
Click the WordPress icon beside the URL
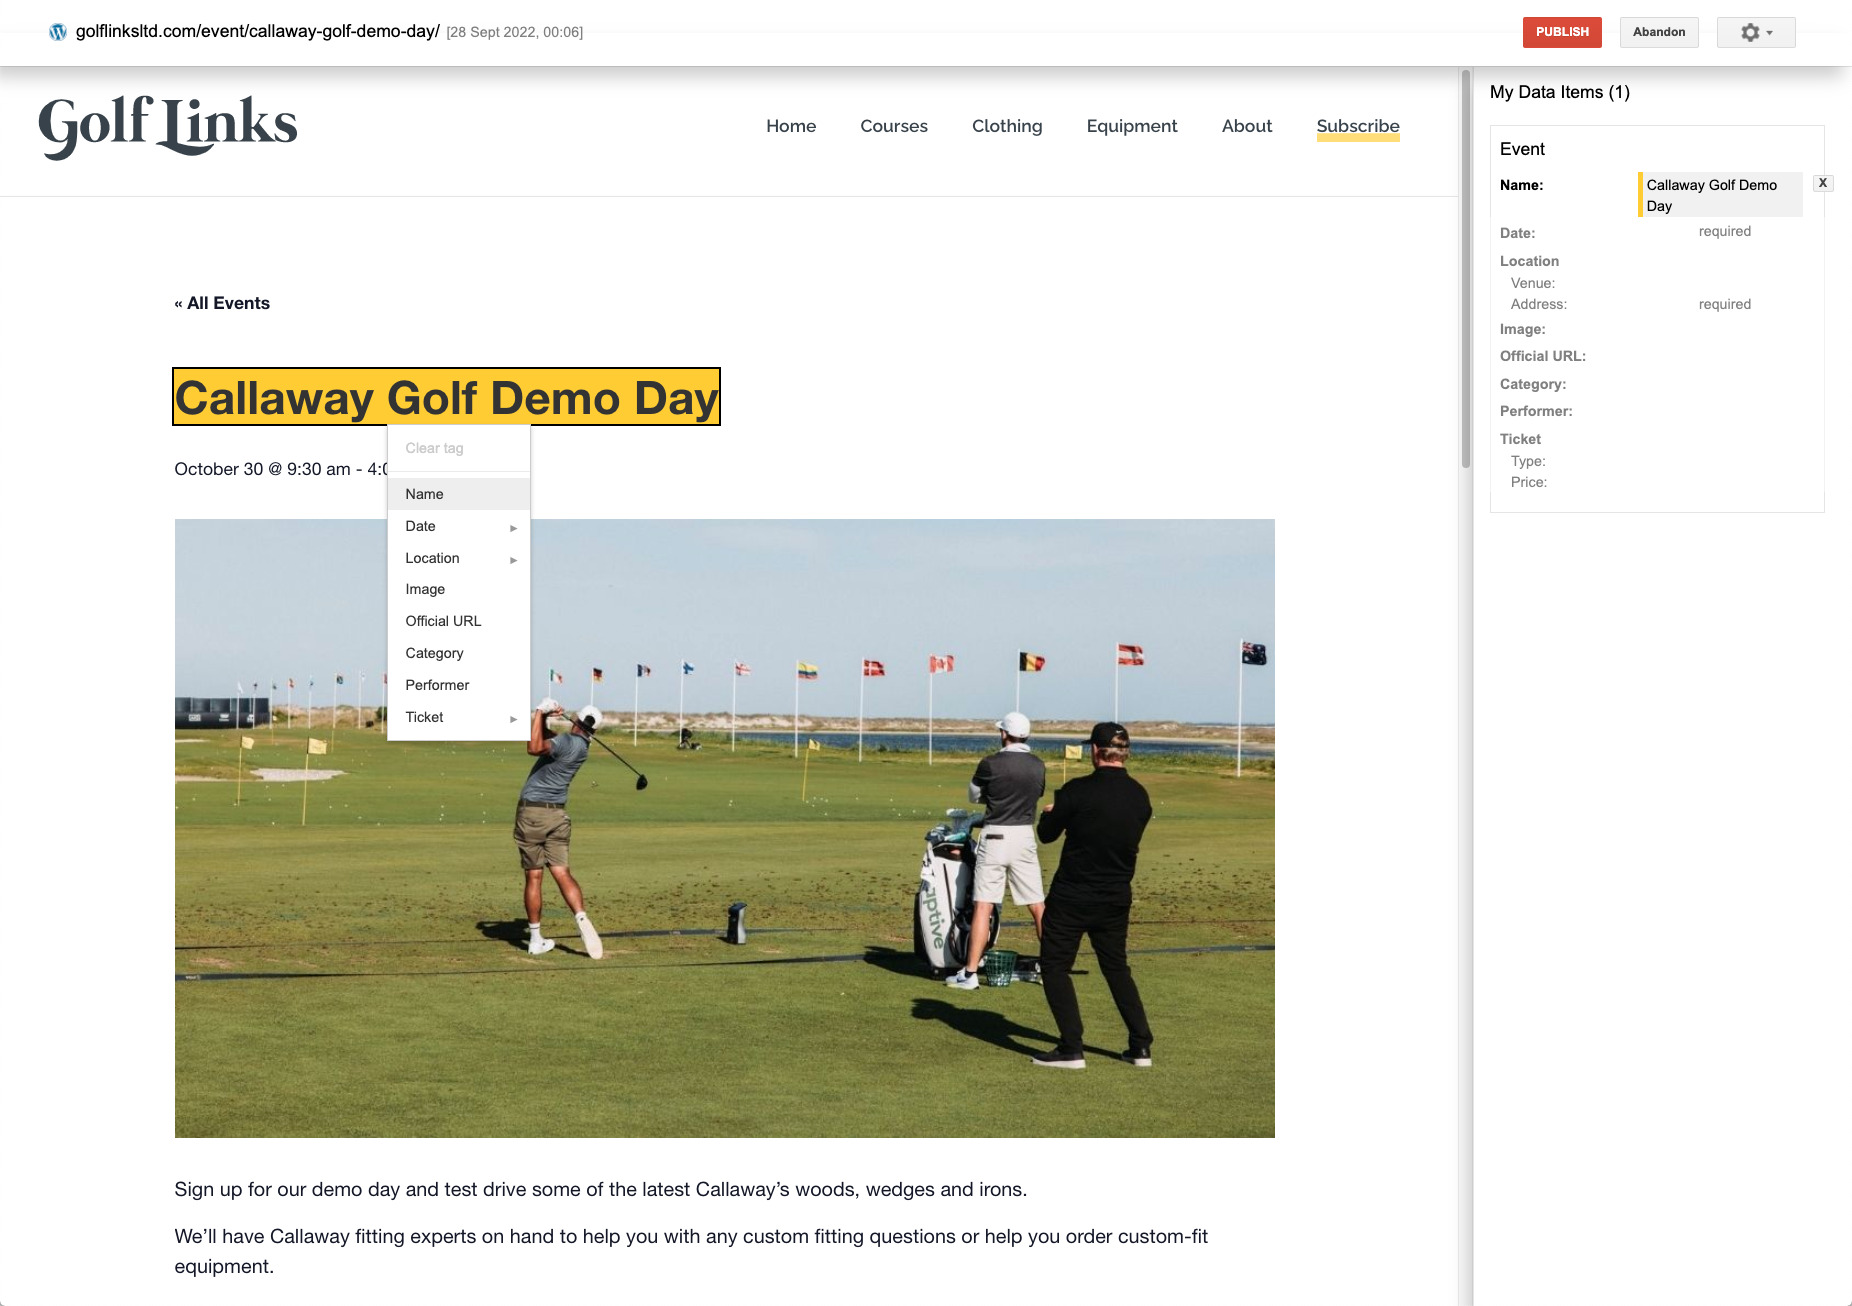(58, 32)
